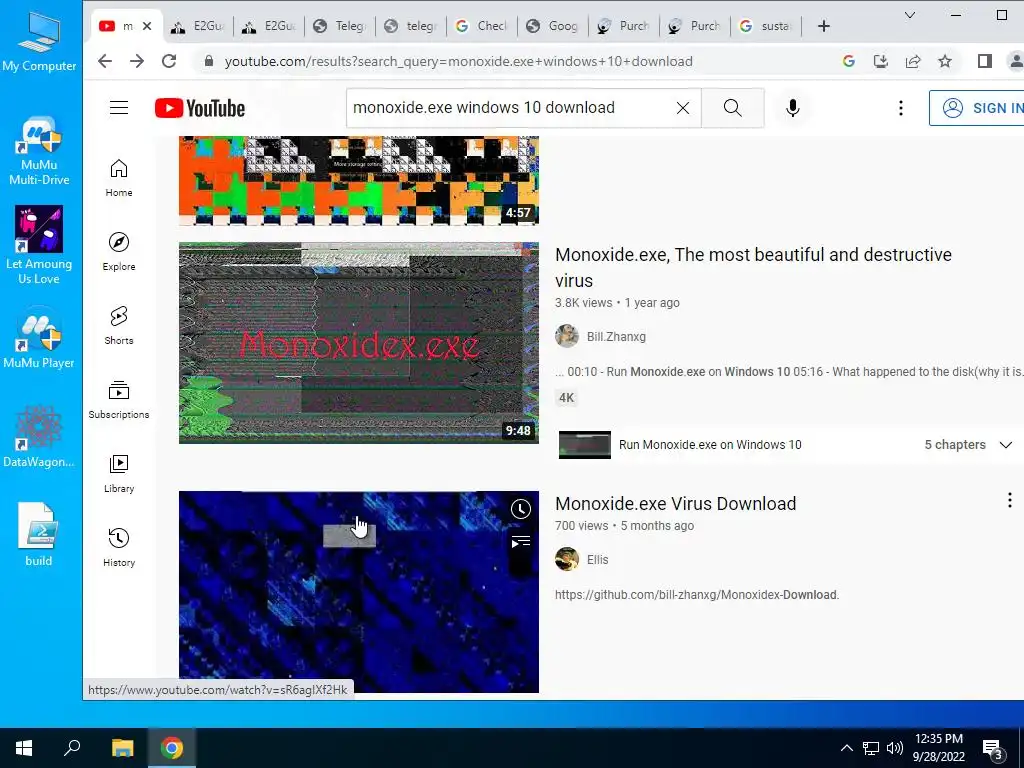Screen dimensions: 1024x768
Task: Open a new browser tab
Action: [x=824, y=26]
